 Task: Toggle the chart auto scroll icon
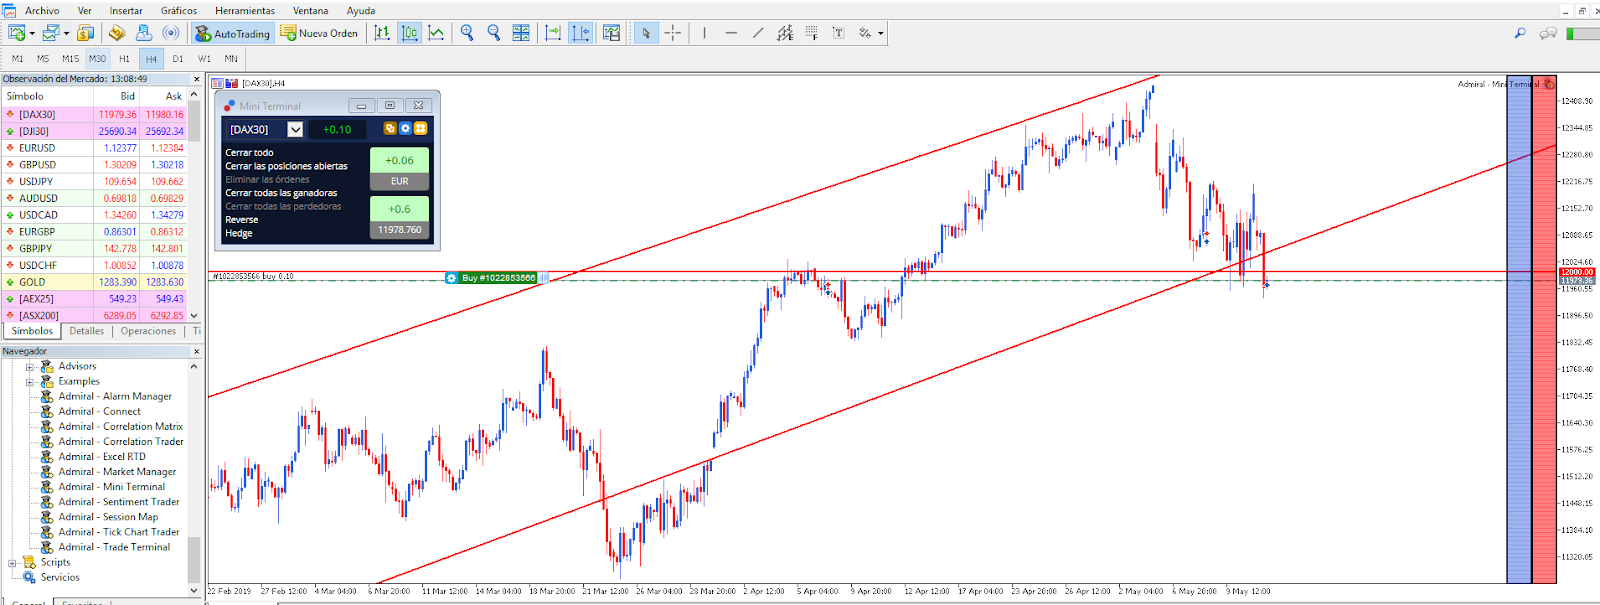click(x=553, y=33)
